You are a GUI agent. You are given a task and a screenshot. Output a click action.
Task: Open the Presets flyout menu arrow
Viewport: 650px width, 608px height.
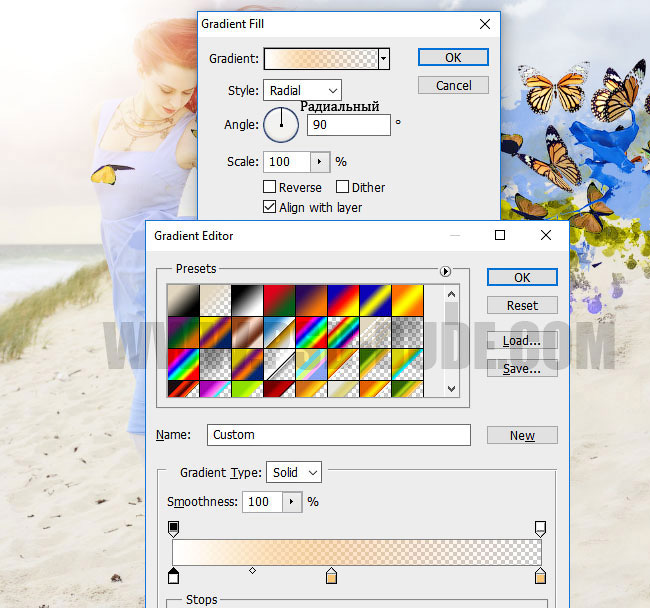click(446, 271)
